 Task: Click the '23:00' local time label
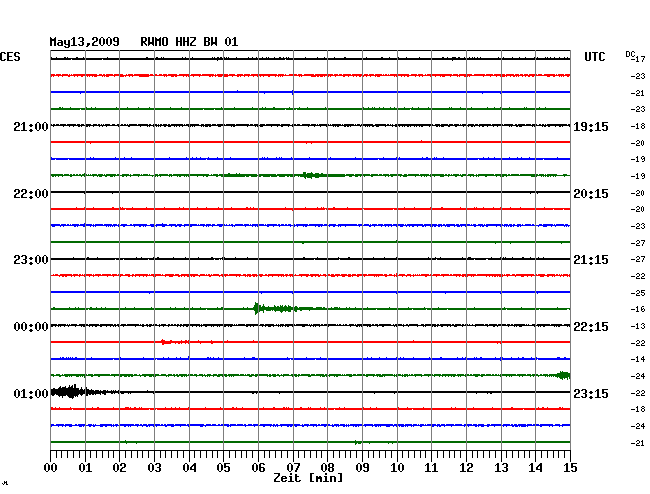[31, 260]
